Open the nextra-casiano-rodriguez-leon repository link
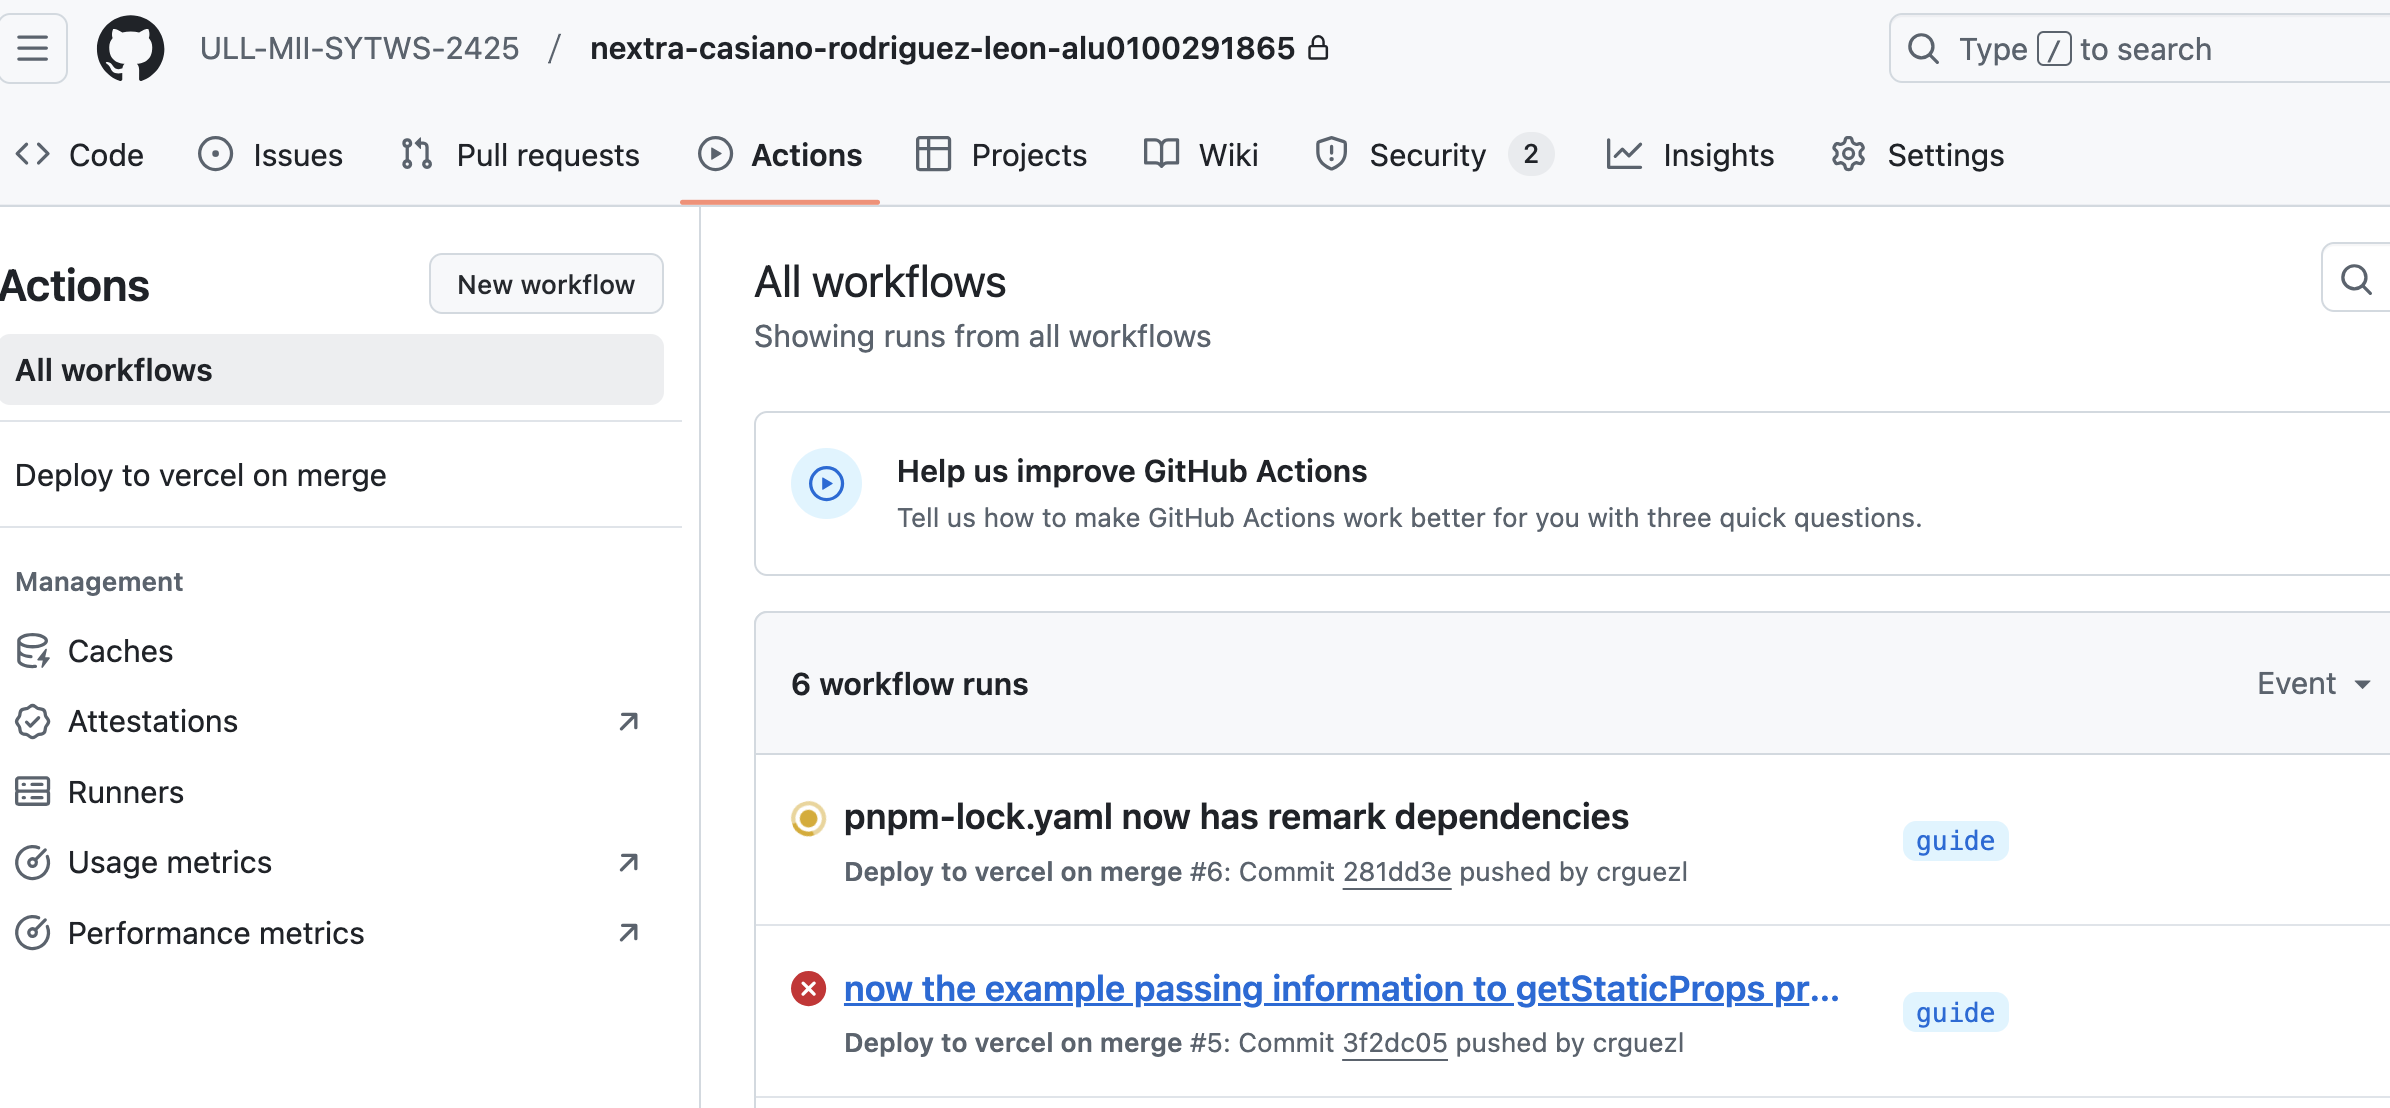This screenshot has height=1108, width=2390. (942, 48)
